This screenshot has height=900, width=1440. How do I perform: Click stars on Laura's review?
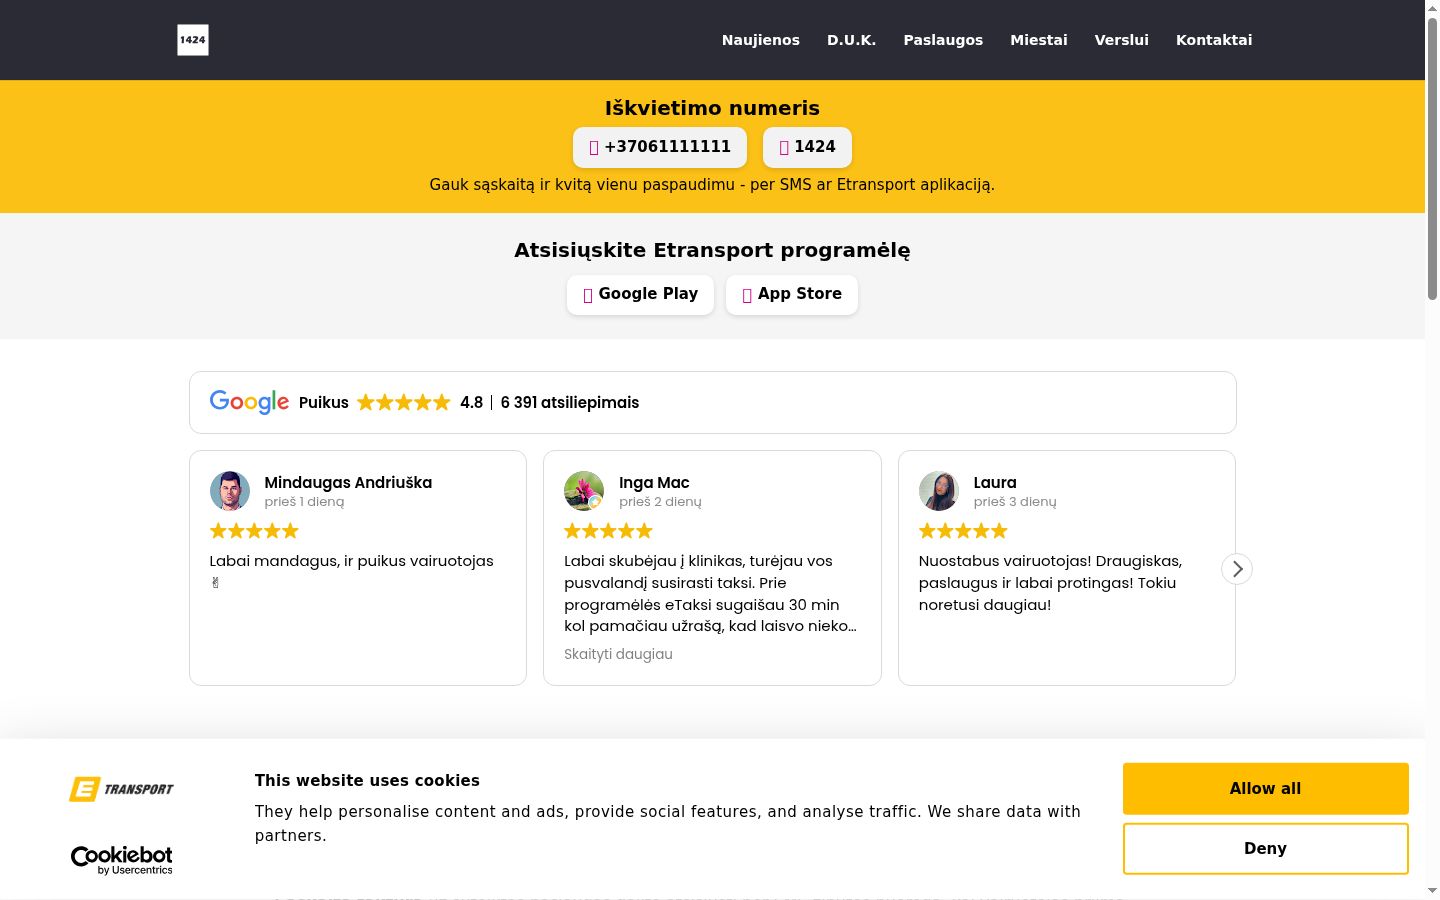click(963, 530)
